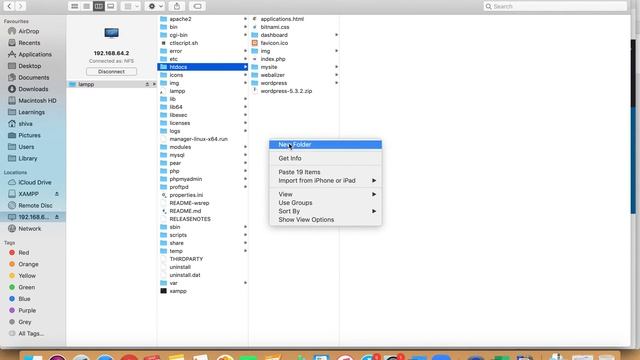This screenshot has height=360, width=640.
Task: Expand the phpmyadmin folder arrow
Action: coord(245,179)
